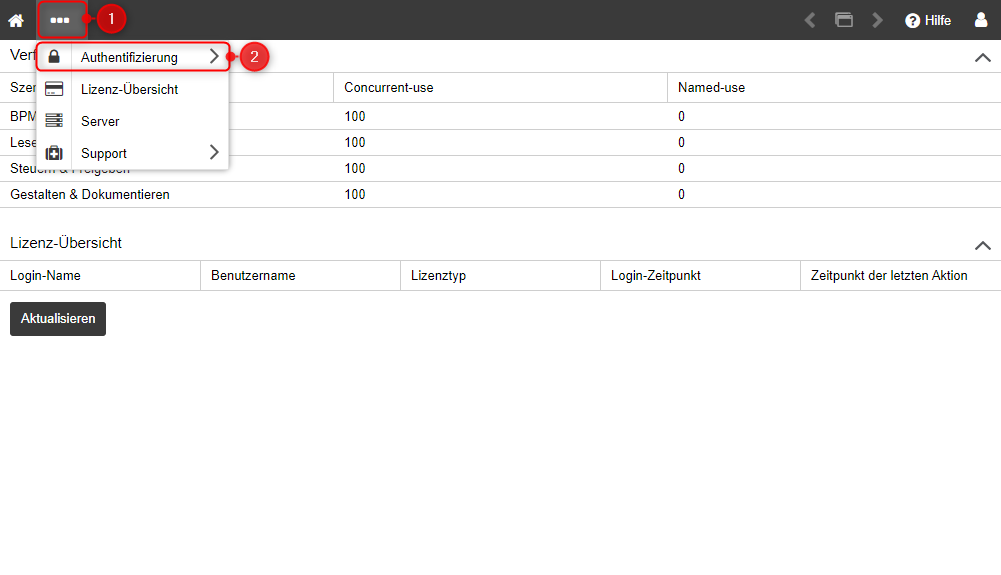Expand the Authentifizierung submenu arrow
The image size is (1001, 575).
point(214,57)
